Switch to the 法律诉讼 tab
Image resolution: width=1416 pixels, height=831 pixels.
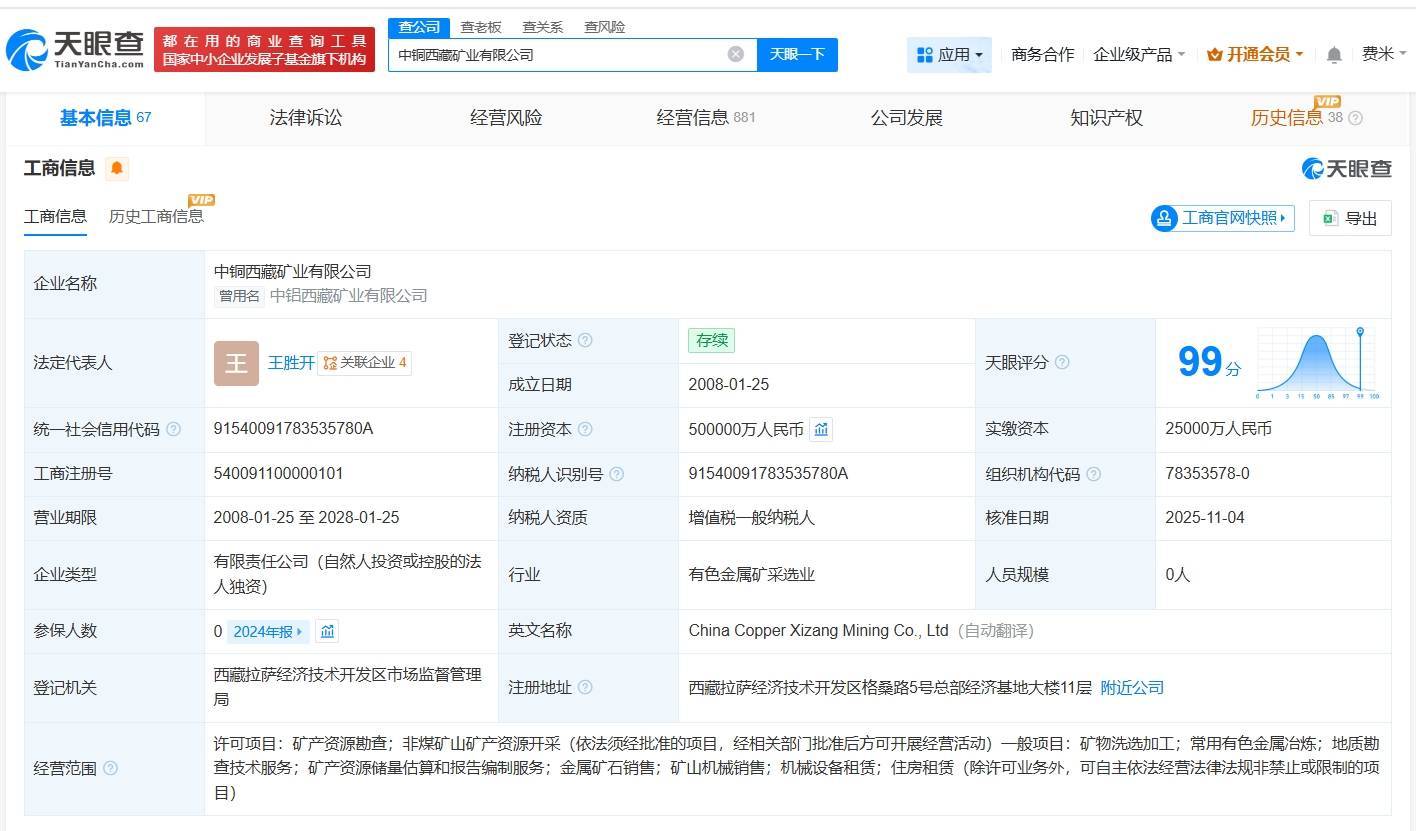point(305,117)
